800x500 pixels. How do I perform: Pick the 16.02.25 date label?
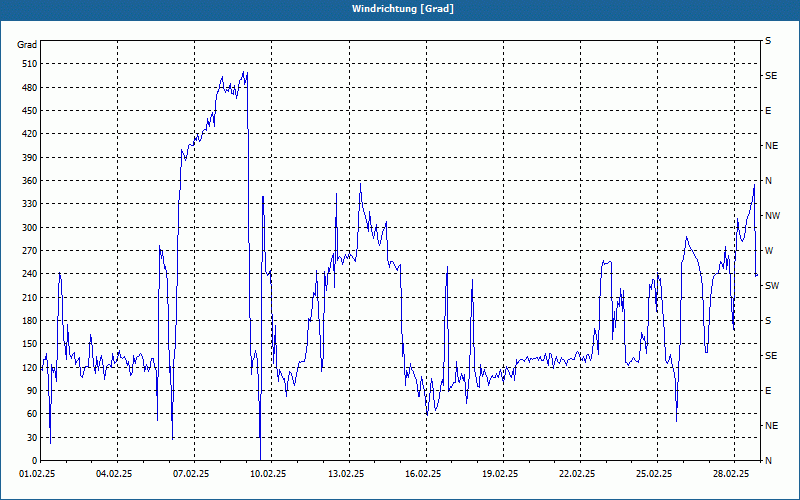pyautogui.click(x=423, y=474)
